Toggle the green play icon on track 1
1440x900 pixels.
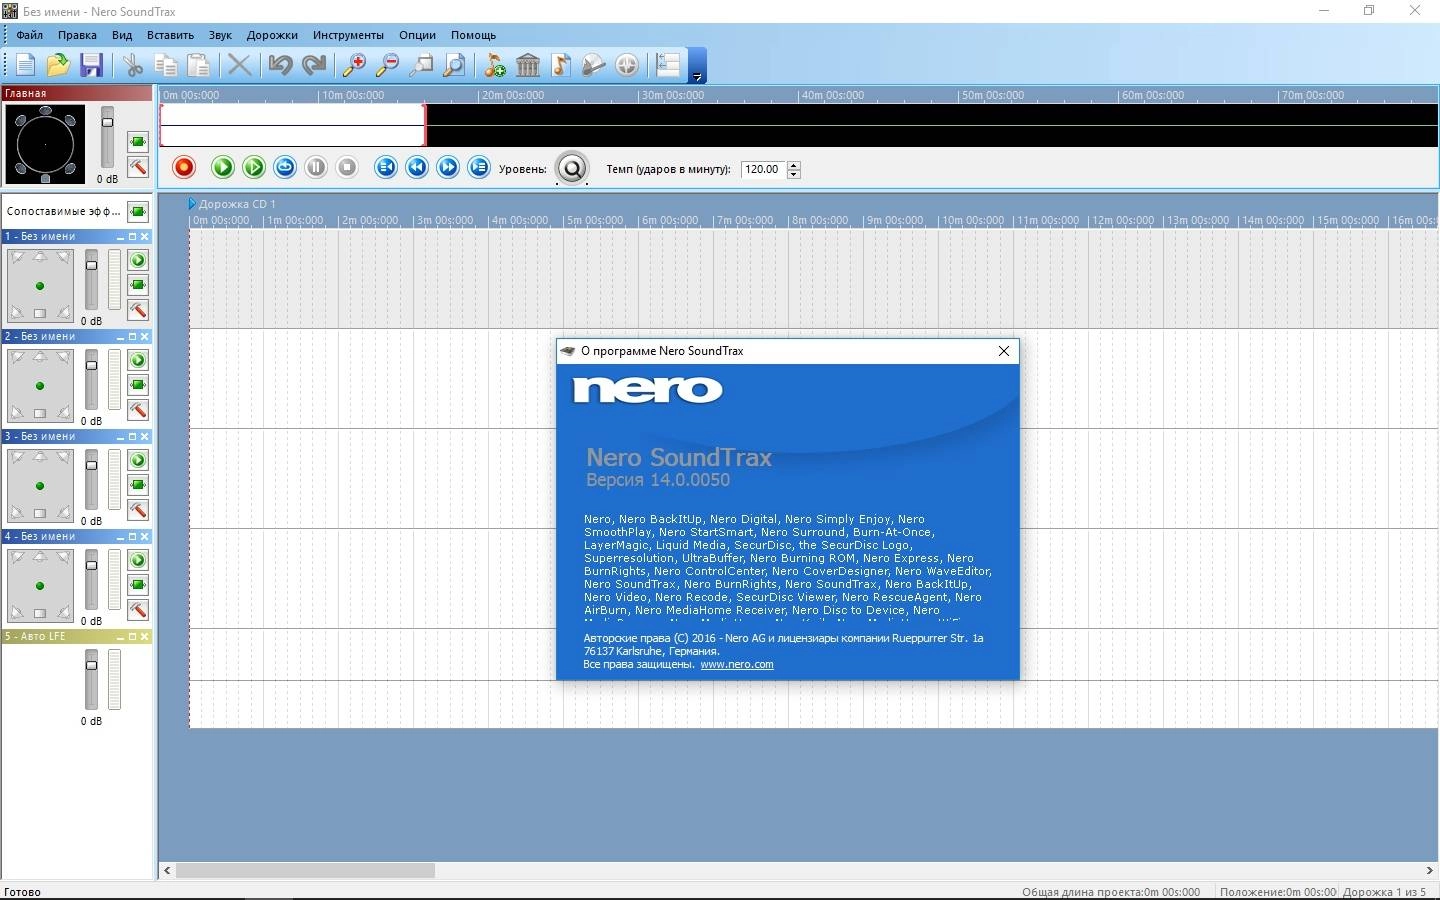(x=138, y=260)
